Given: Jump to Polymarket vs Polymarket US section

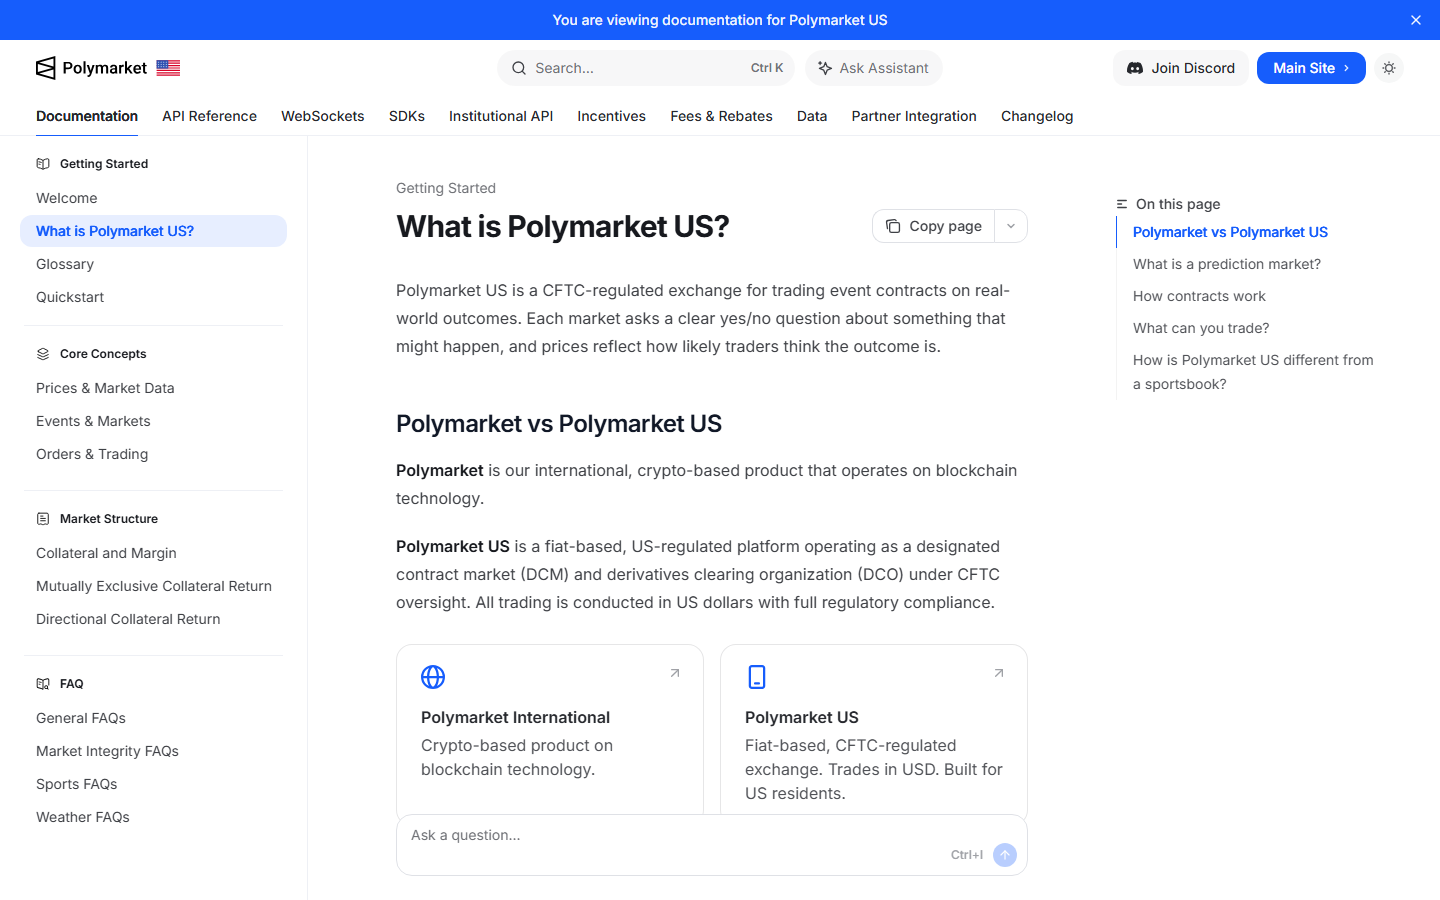Looking at the screenshot, I should [x=1230, y=232].
